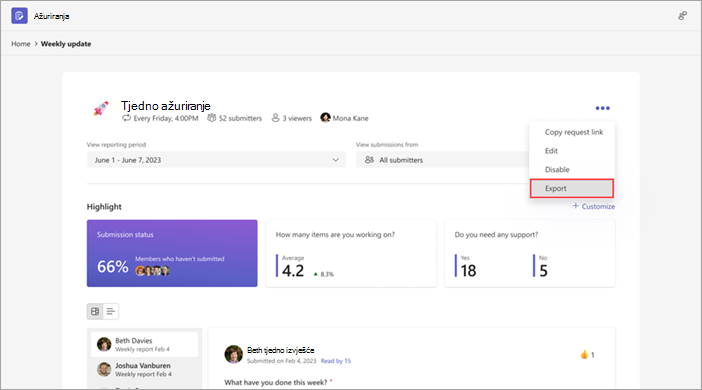Click the Customize link

(x=594, y=206)
